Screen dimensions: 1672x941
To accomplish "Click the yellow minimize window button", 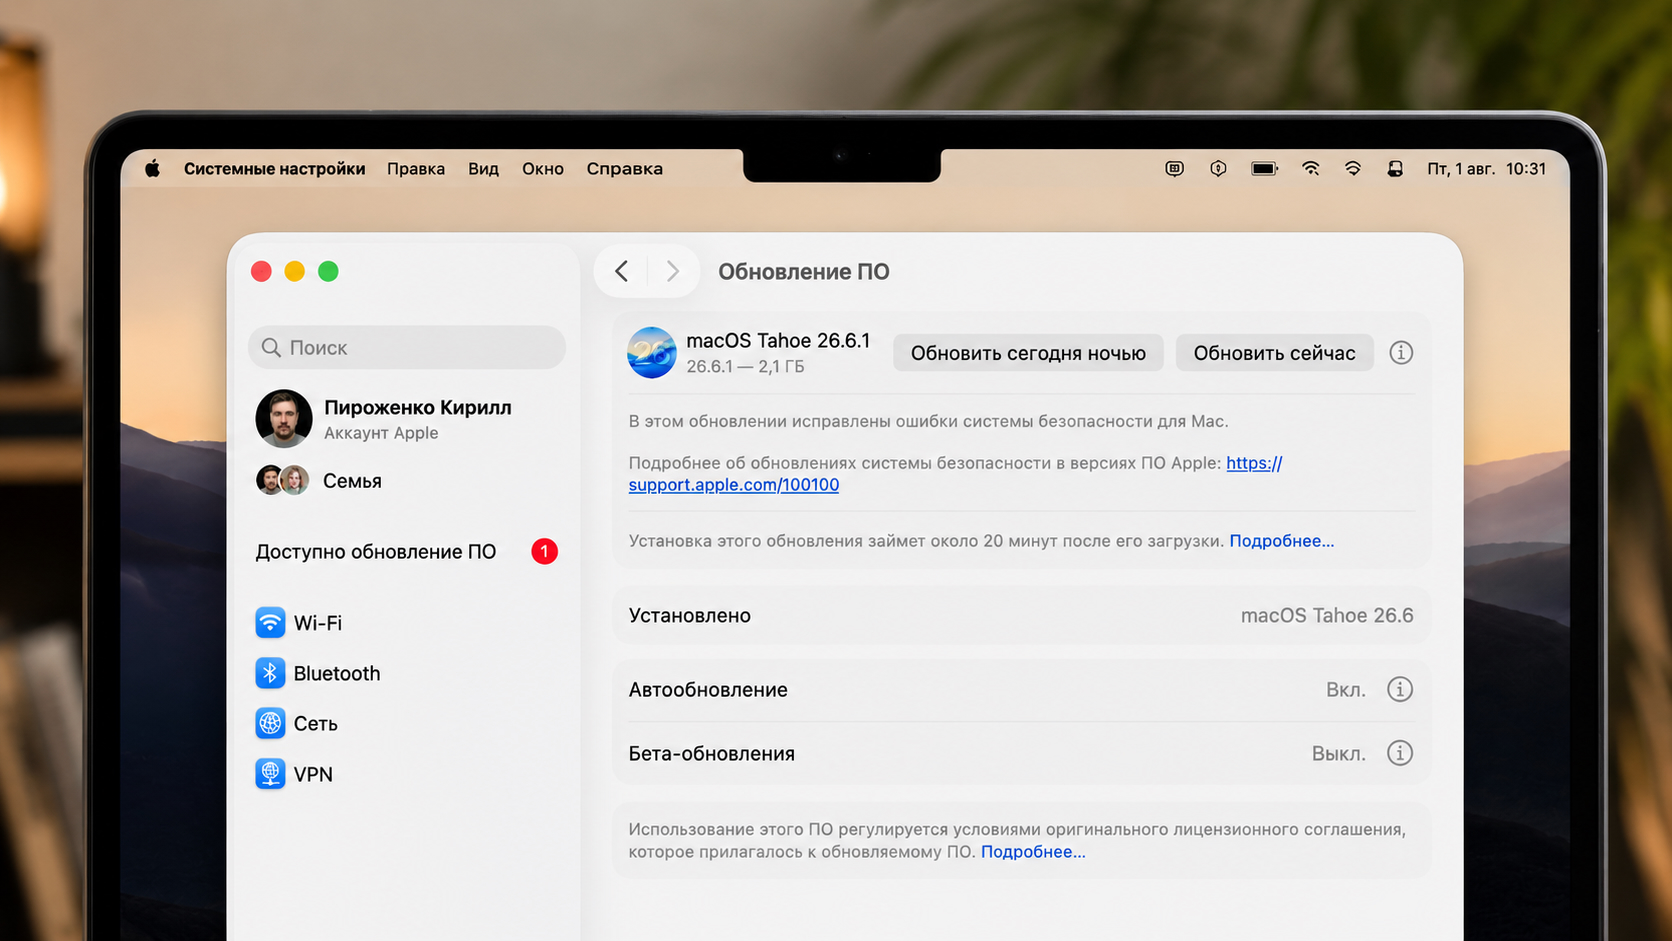I will pyautogui.click(x=295, y=271).
